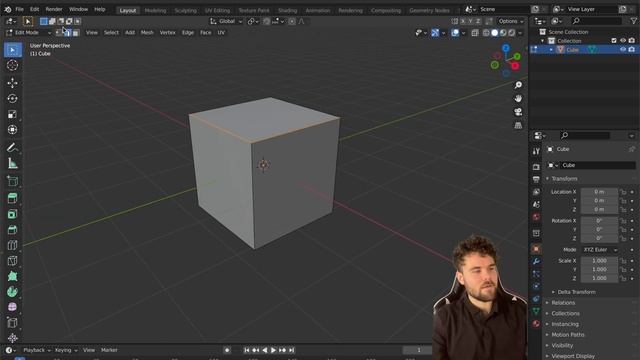Toggle Collection exclude checkbox in outliner

pos(614,40)
